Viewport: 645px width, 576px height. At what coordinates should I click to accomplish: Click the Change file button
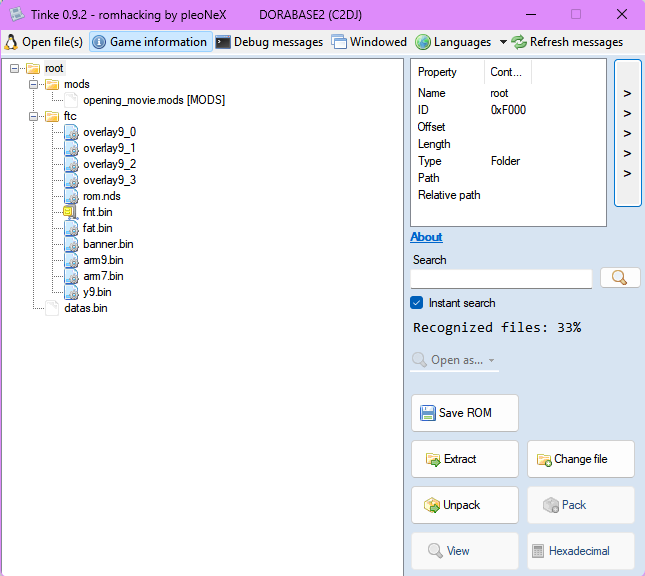[x=581, y=459]
